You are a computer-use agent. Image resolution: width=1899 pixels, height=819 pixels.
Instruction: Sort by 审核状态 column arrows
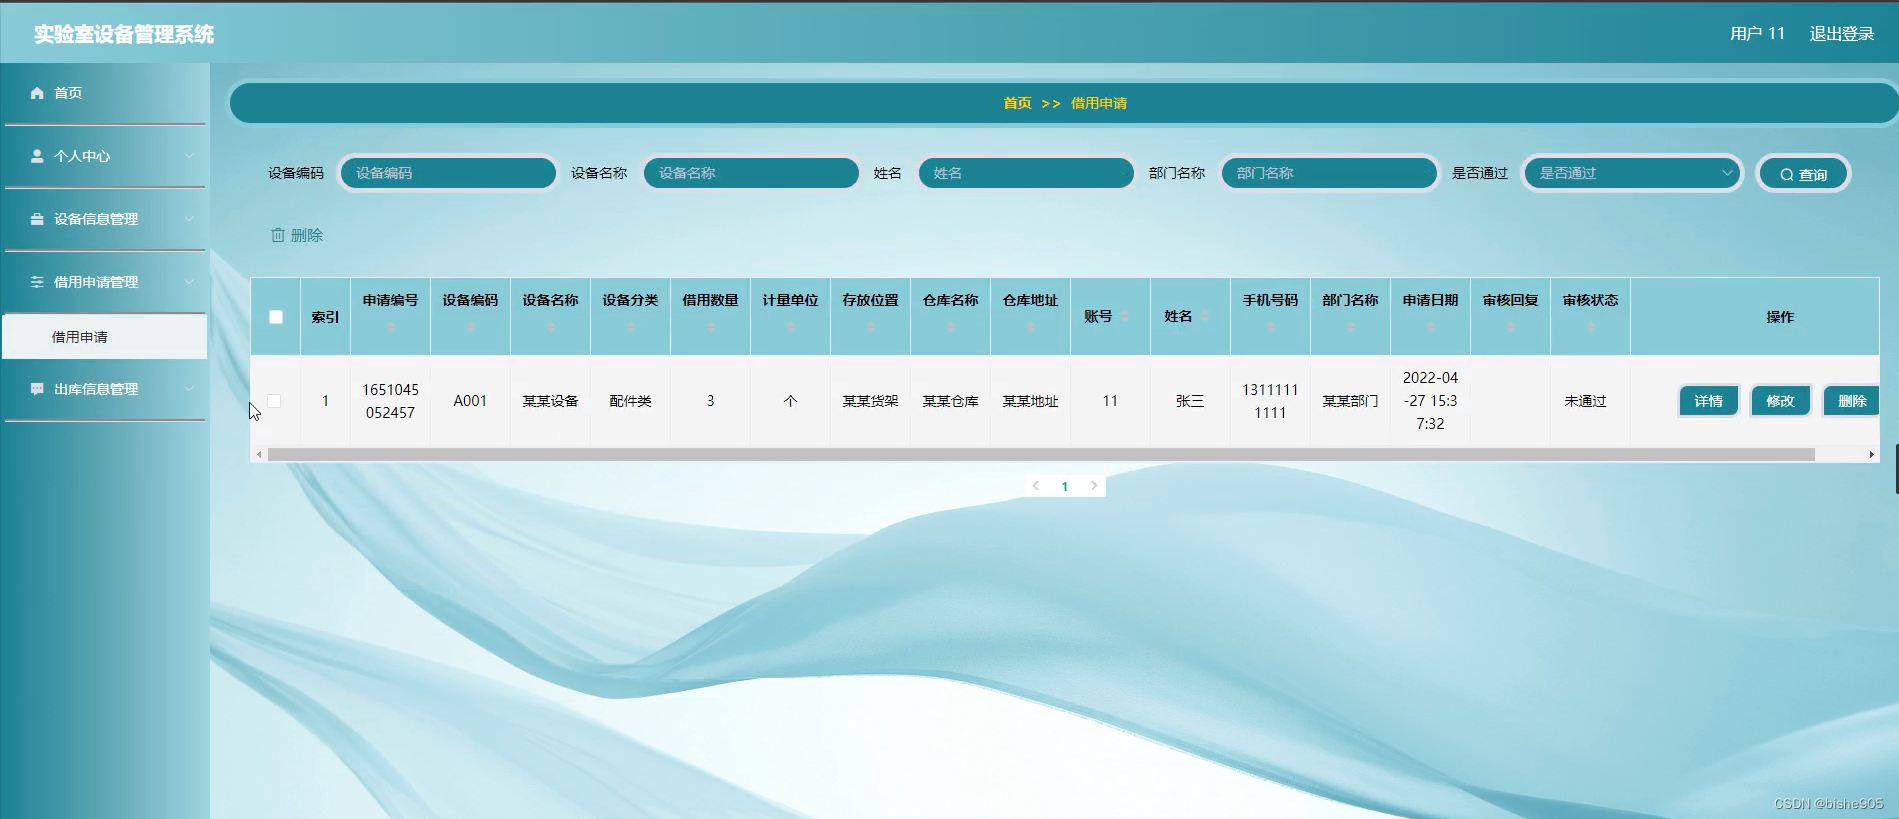(x=1591, y=327)
